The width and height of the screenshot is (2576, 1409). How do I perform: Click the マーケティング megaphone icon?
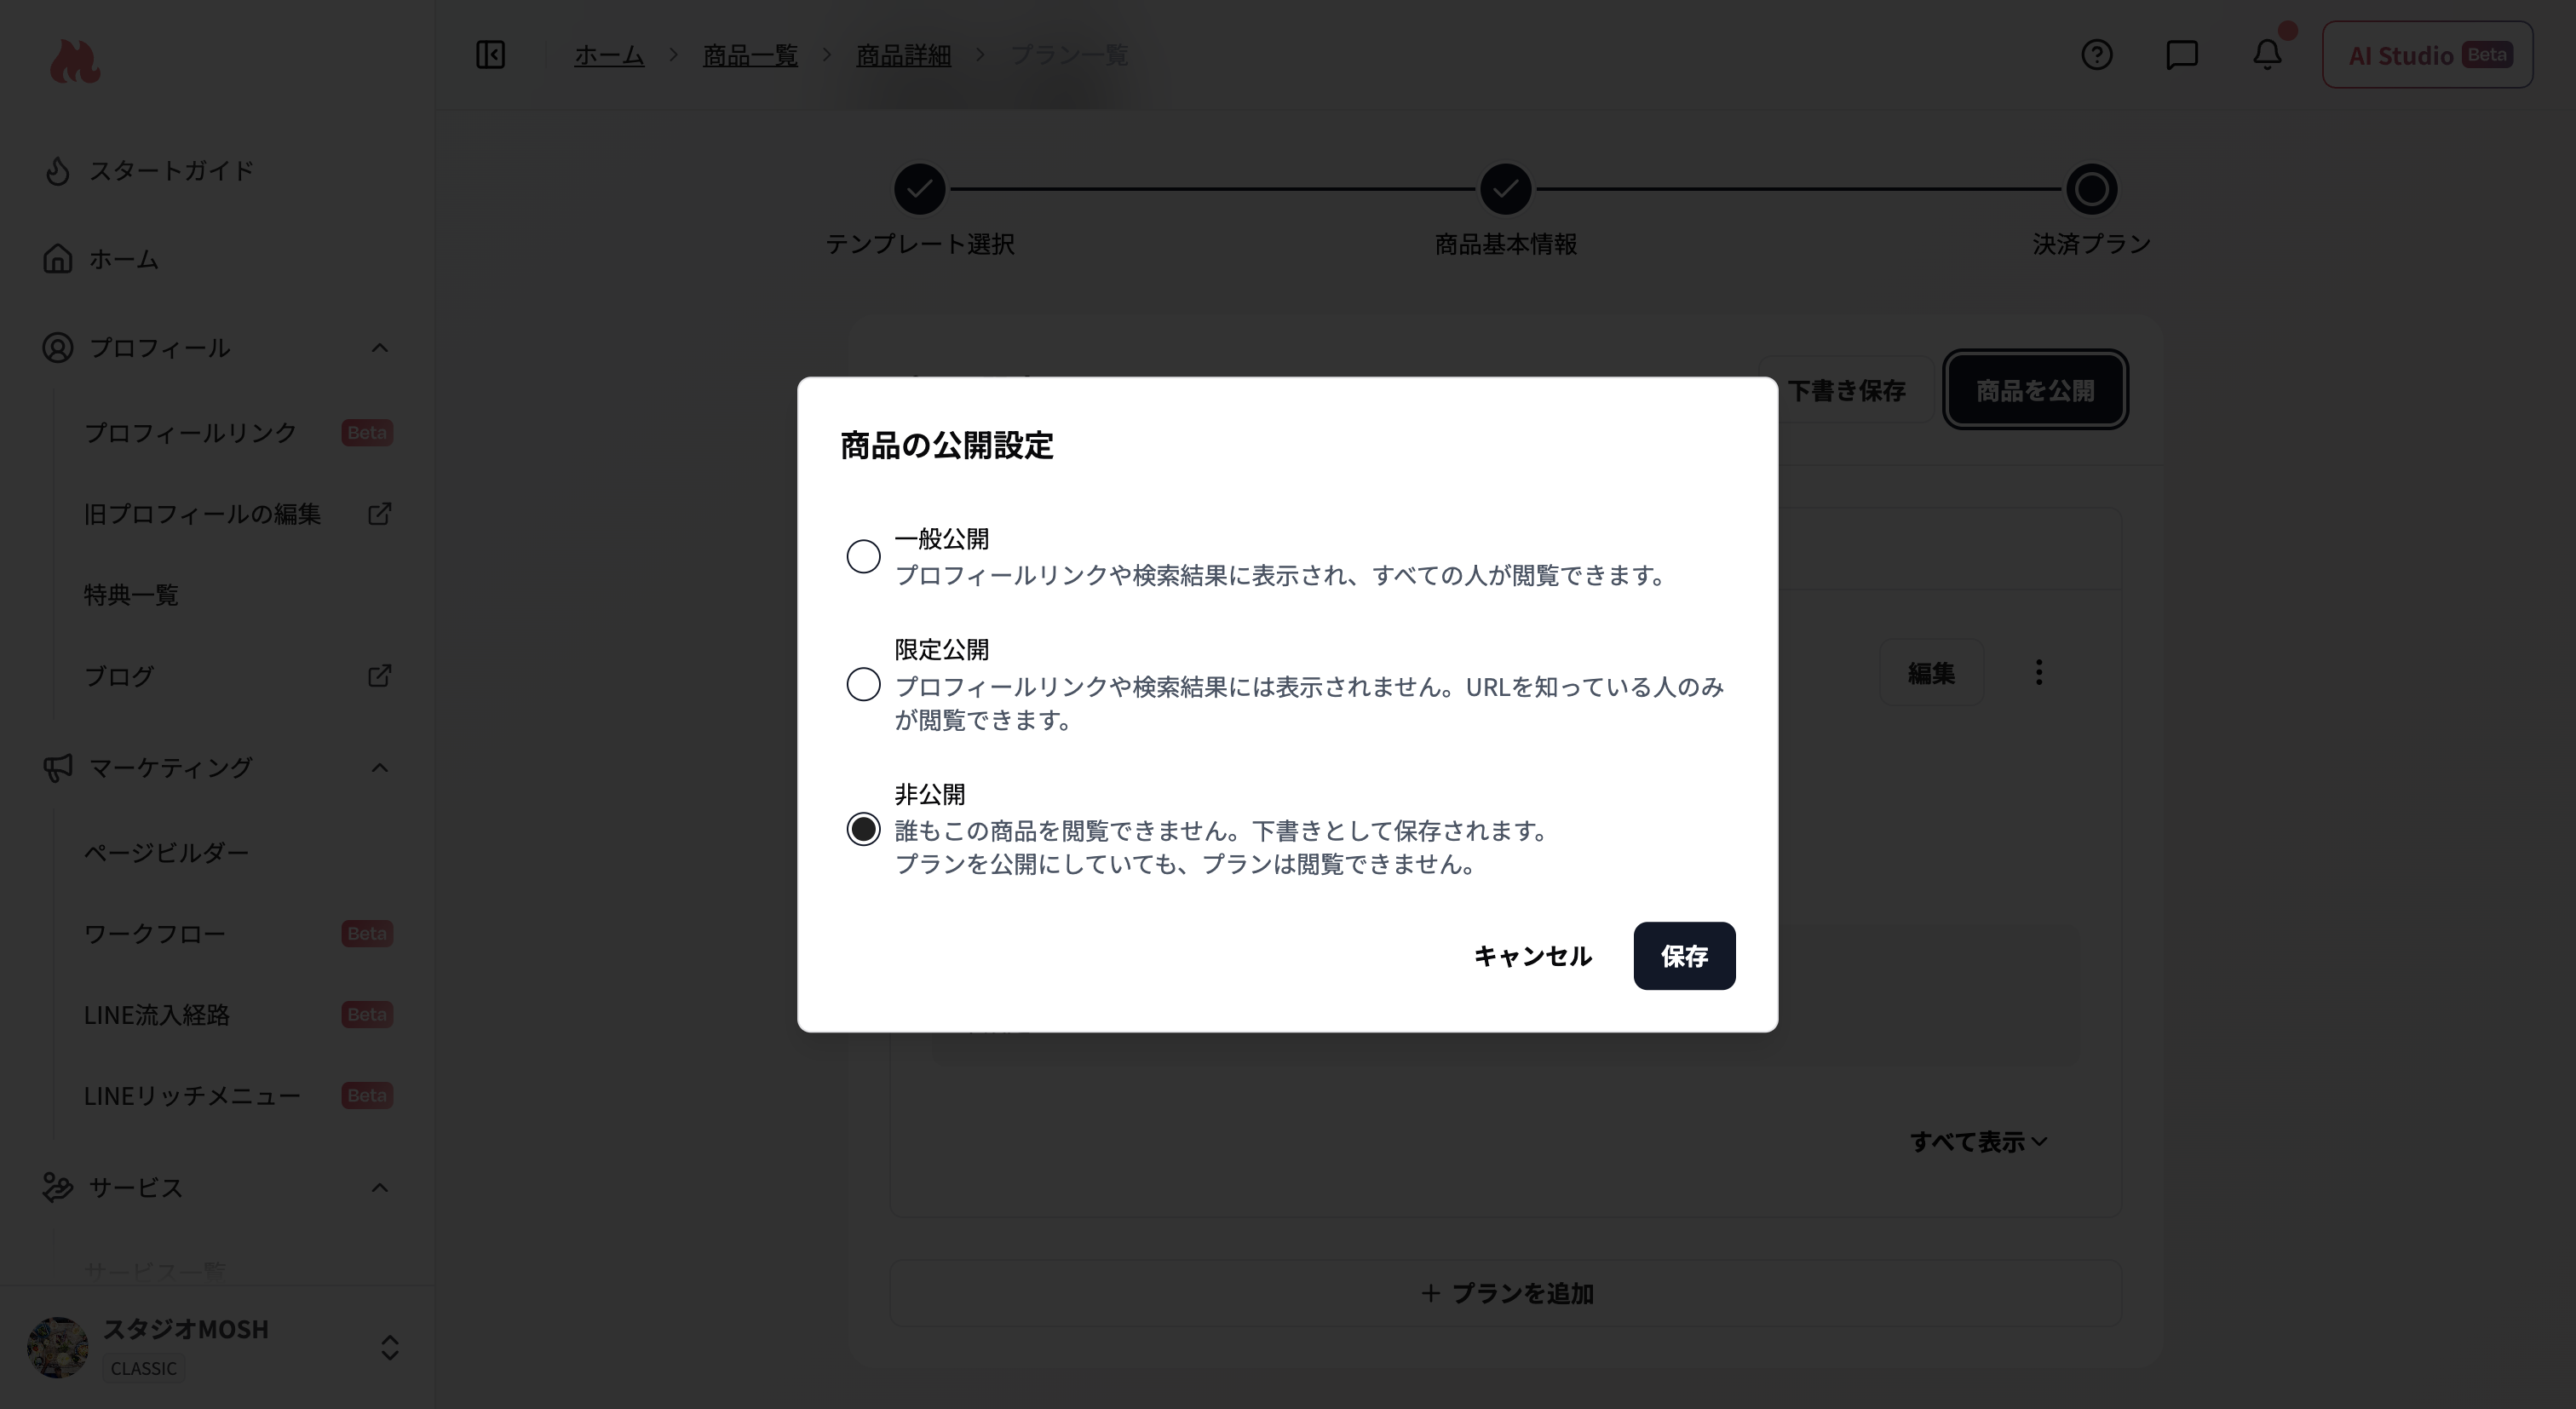(x=57, y=768)
